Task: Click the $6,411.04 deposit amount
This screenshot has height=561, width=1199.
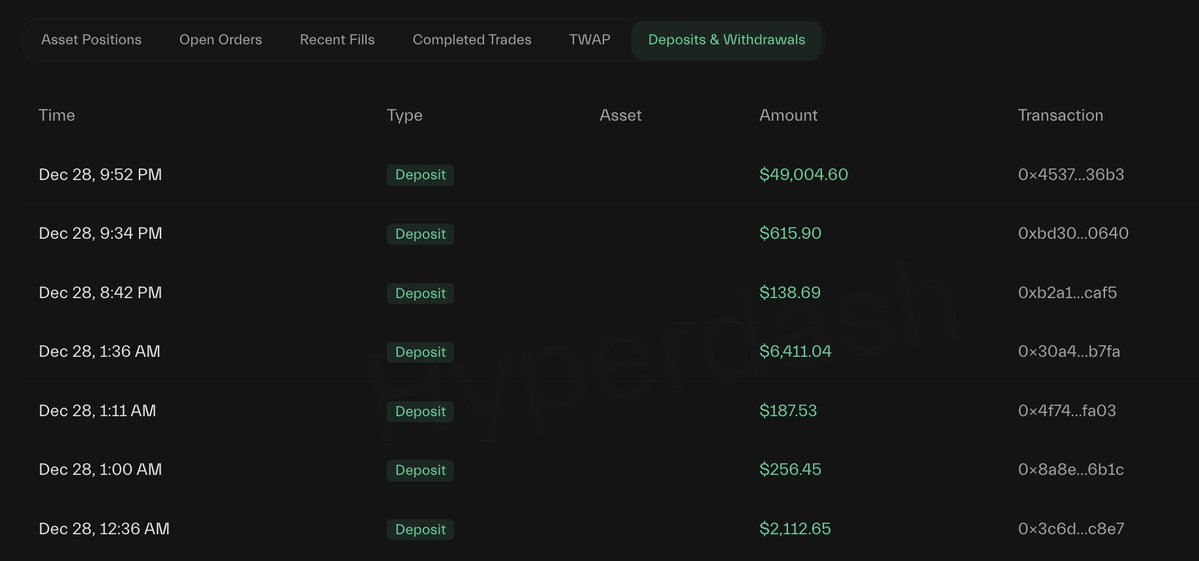Action: pyautogui.click(x=795, y=352)
